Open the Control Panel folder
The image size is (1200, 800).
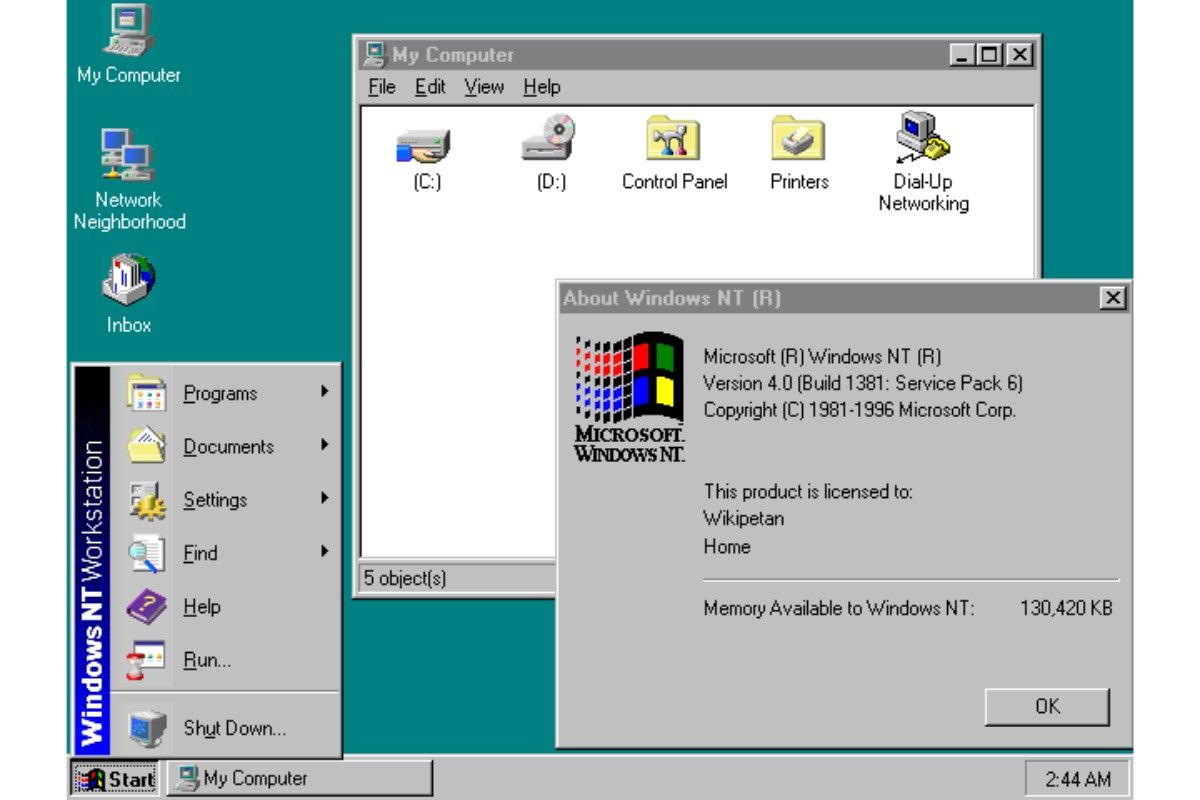click(672, 146)
